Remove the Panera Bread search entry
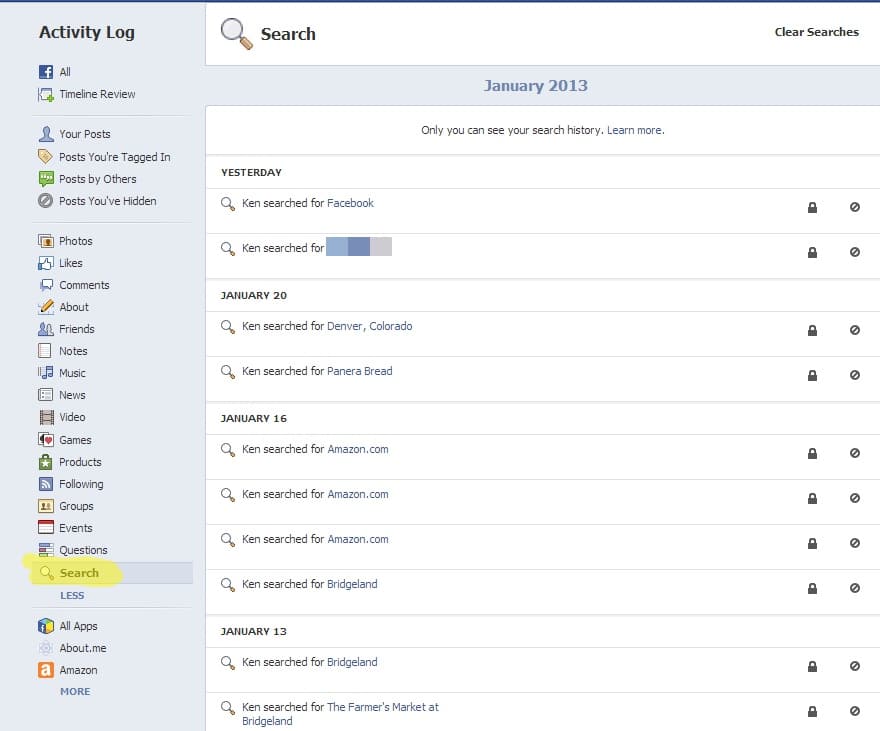 pos(855,375)
